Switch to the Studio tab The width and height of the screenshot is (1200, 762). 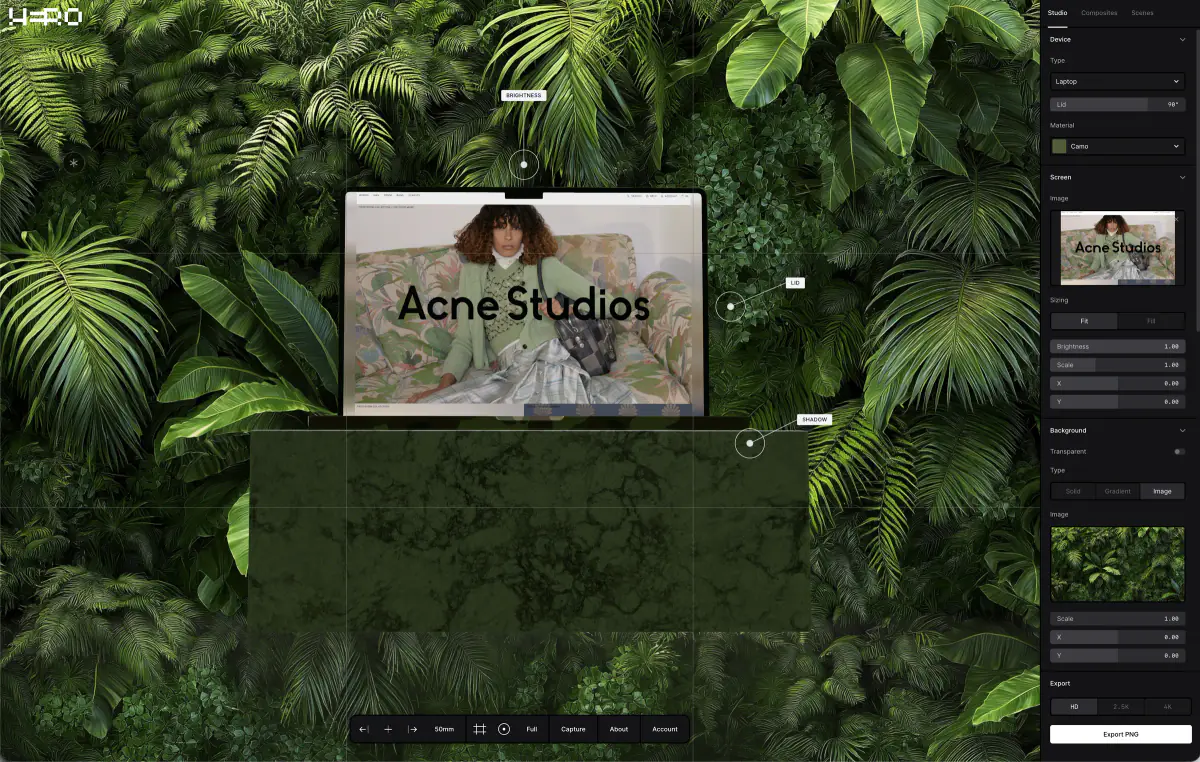coord(1057,13)
